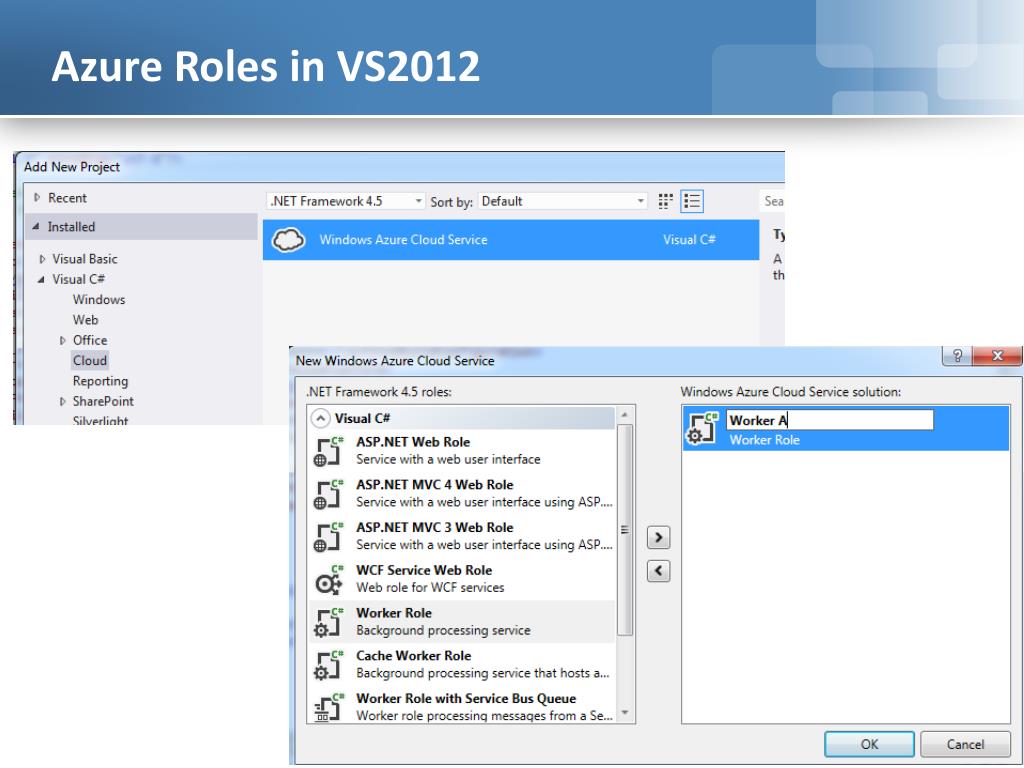1024x768 pixels.
Task: Click the ASP.NET Web Role icon
Action: click(x=328, y=451)
